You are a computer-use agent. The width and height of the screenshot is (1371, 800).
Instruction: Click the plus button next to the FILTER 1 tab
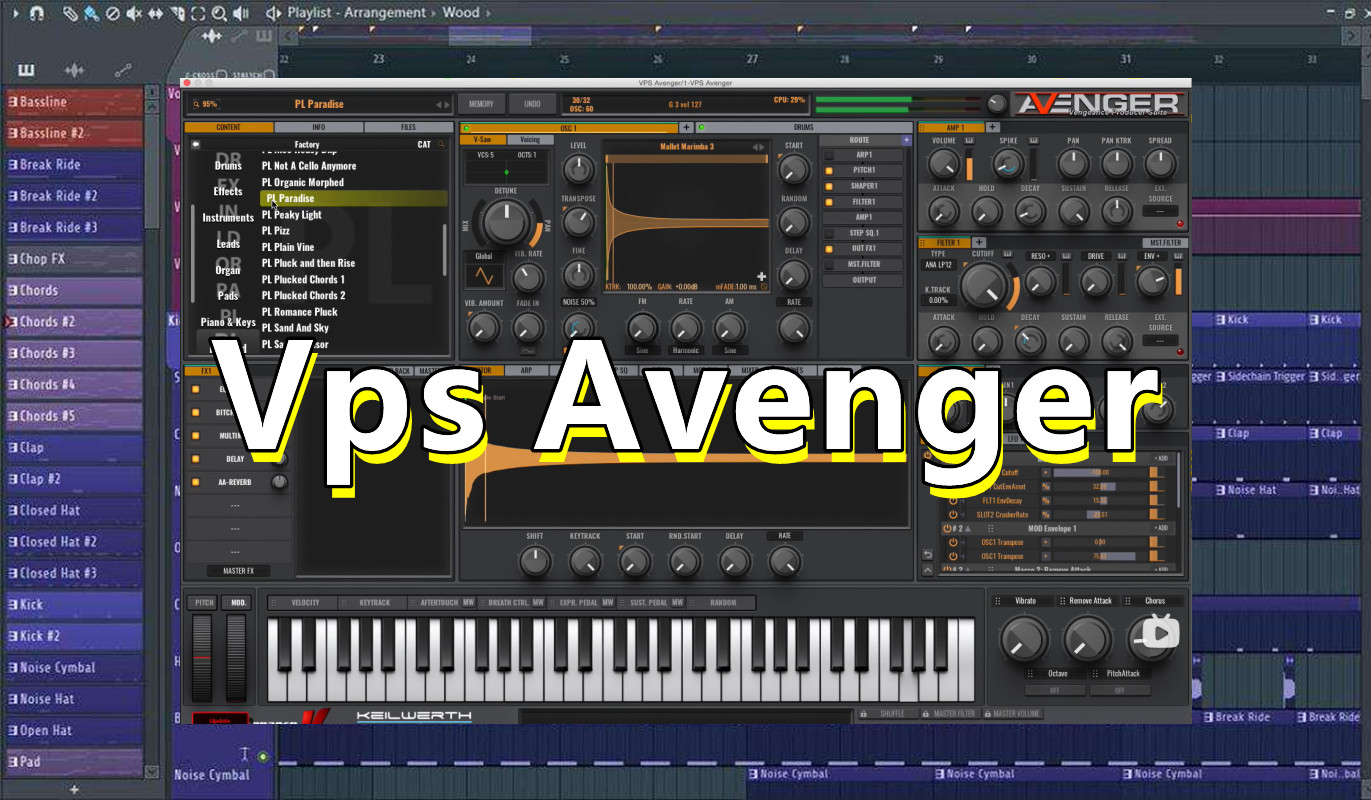point(979,242)
